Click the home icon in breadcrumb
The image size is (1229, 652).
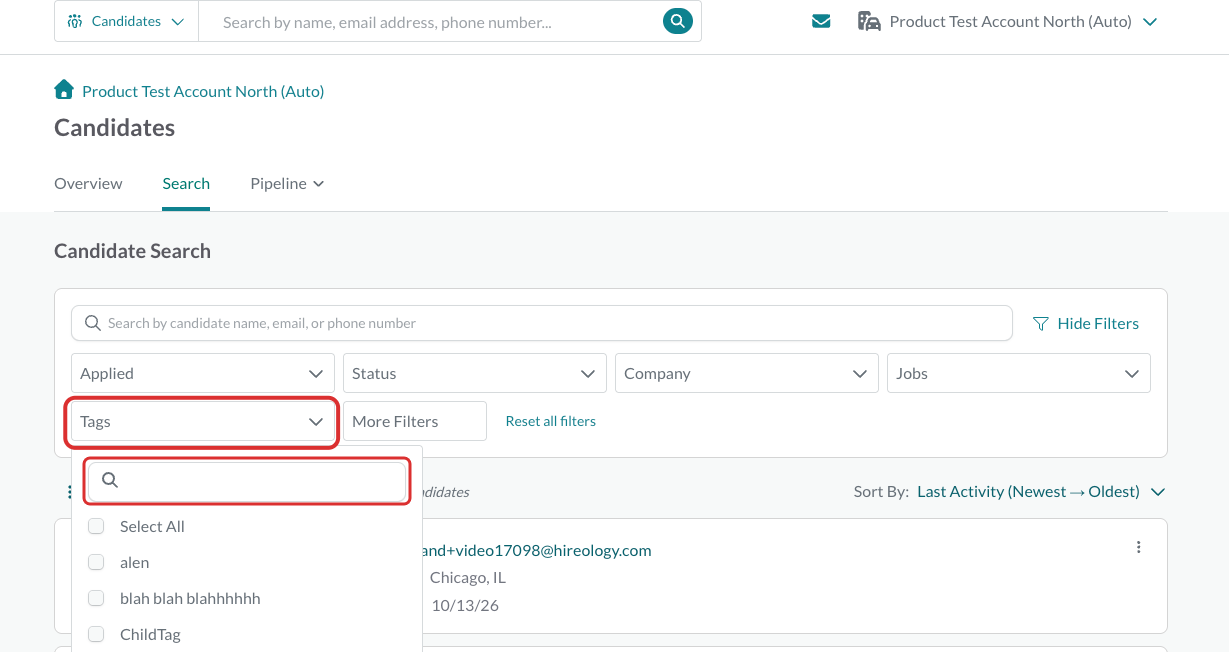tap(64, 90)
